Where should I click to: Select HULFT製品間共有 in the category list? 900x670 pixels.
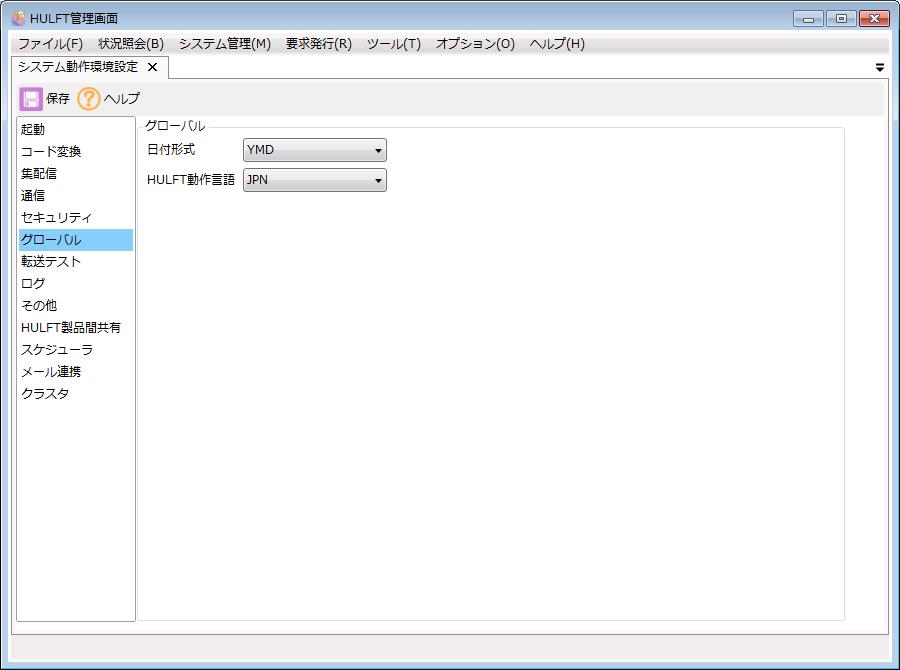point(76,327)
